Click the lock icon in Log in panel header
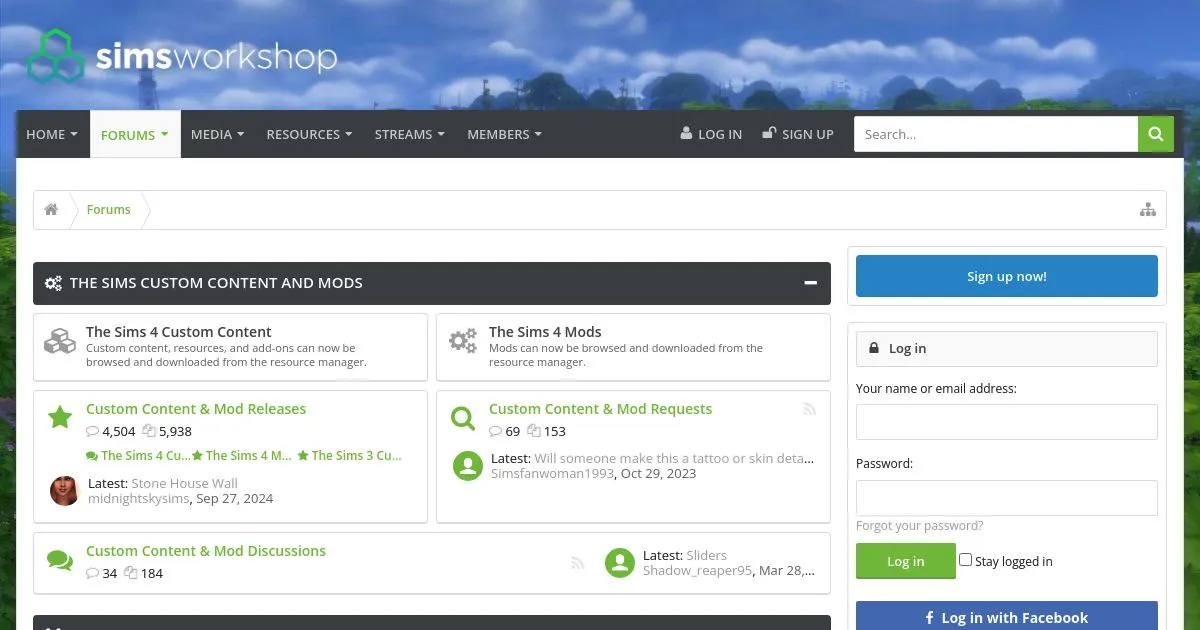Viewport: 1200px width, 630px height. click(874, 348)
